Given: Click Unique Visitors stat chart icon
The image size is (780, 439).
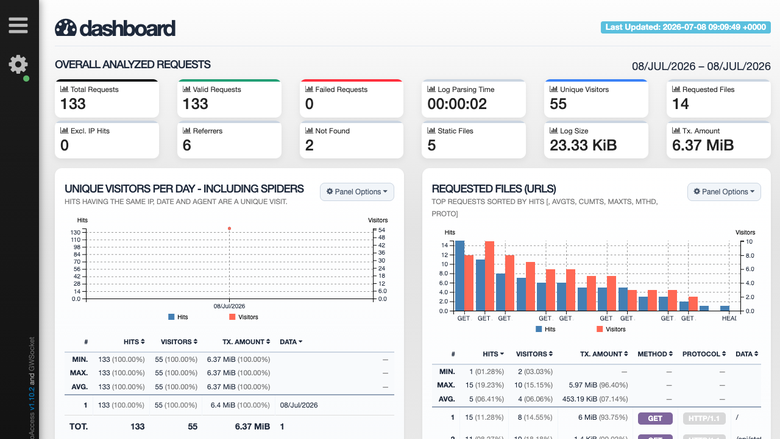Looking at the screenshot, I should [x=553, y=89].
